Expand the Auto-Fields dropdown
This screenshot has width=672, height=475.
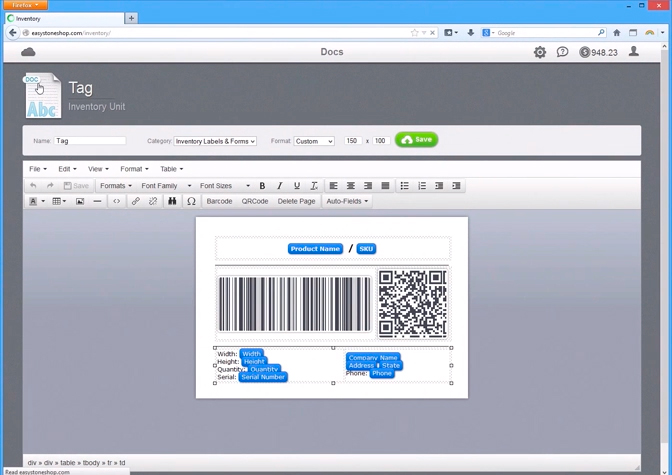347,201
